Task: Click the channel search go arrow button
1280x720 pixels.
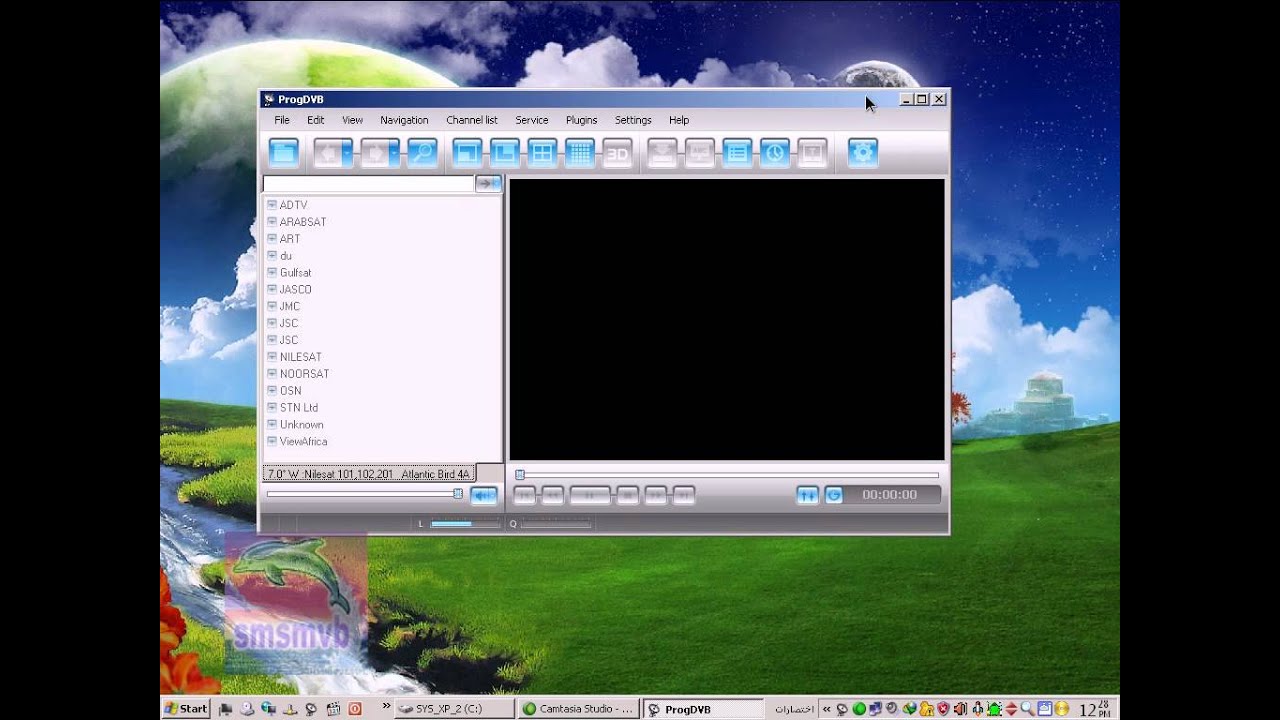Action: (488, 184)
